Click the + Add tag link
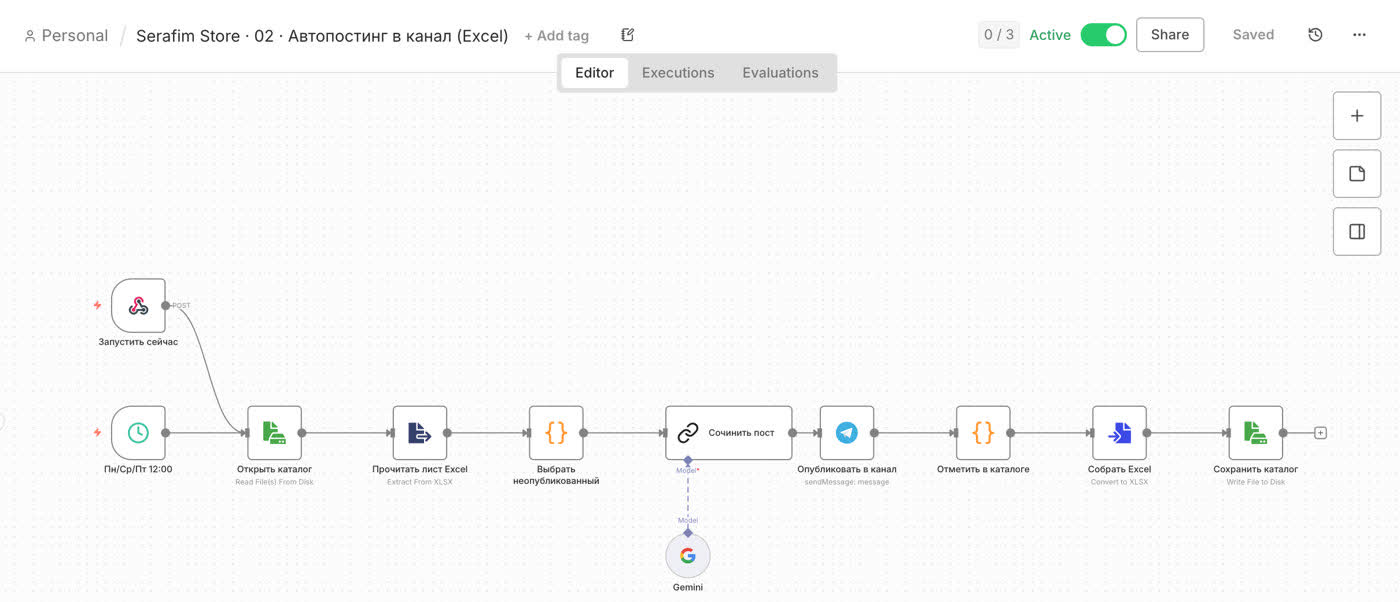This screenshot has height=602, width=1400. coord(557,36)
